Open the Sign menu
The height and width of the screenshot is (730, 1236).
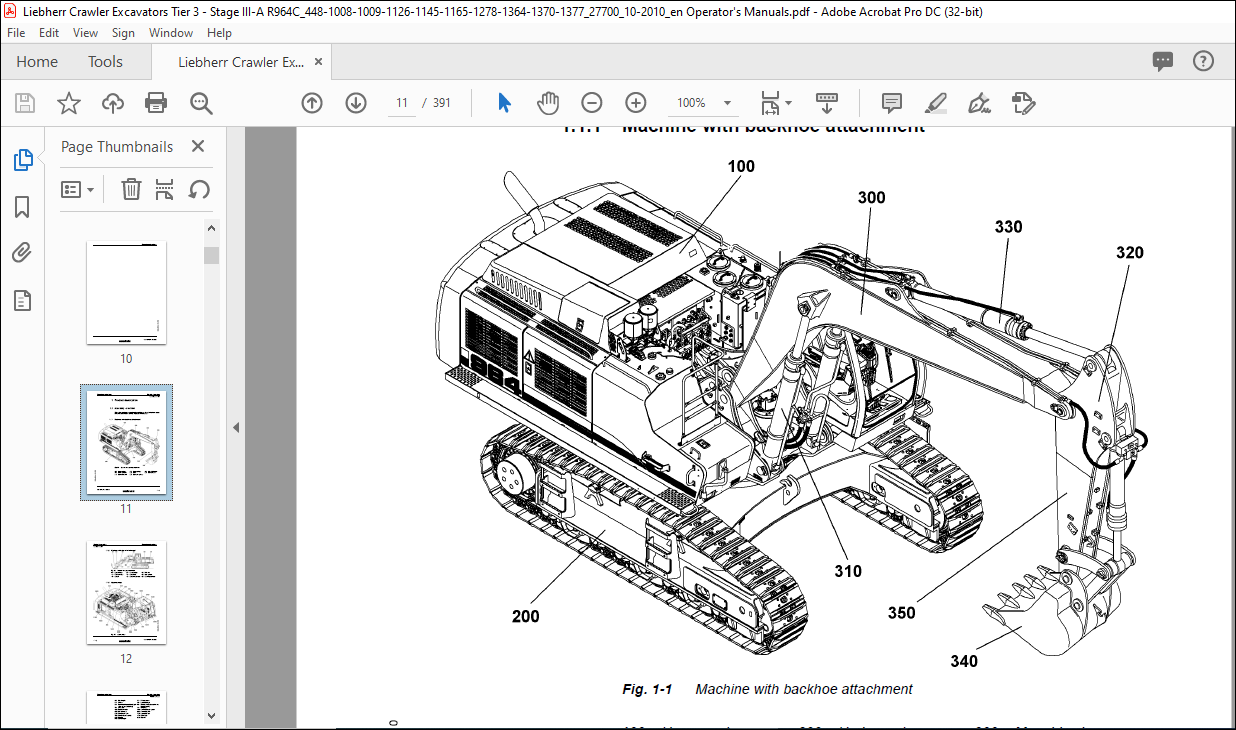point(123,33)
